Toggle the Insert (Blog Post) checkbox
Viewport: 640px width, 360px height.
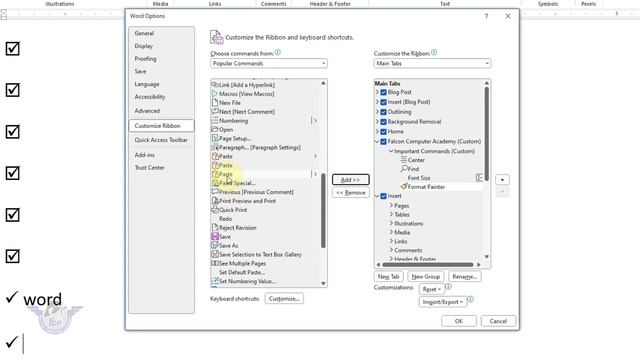[x=383, y=102]
